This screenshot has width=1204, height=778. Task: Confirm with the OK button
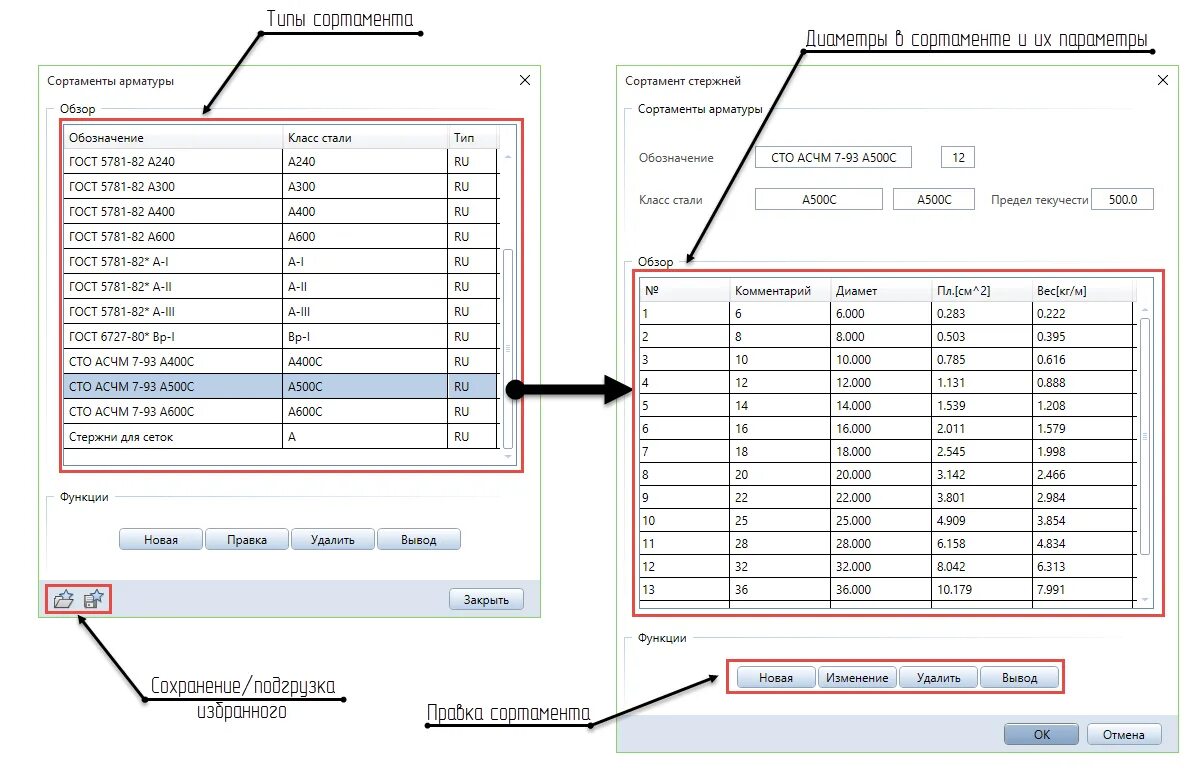click(x=1042, y=735)
